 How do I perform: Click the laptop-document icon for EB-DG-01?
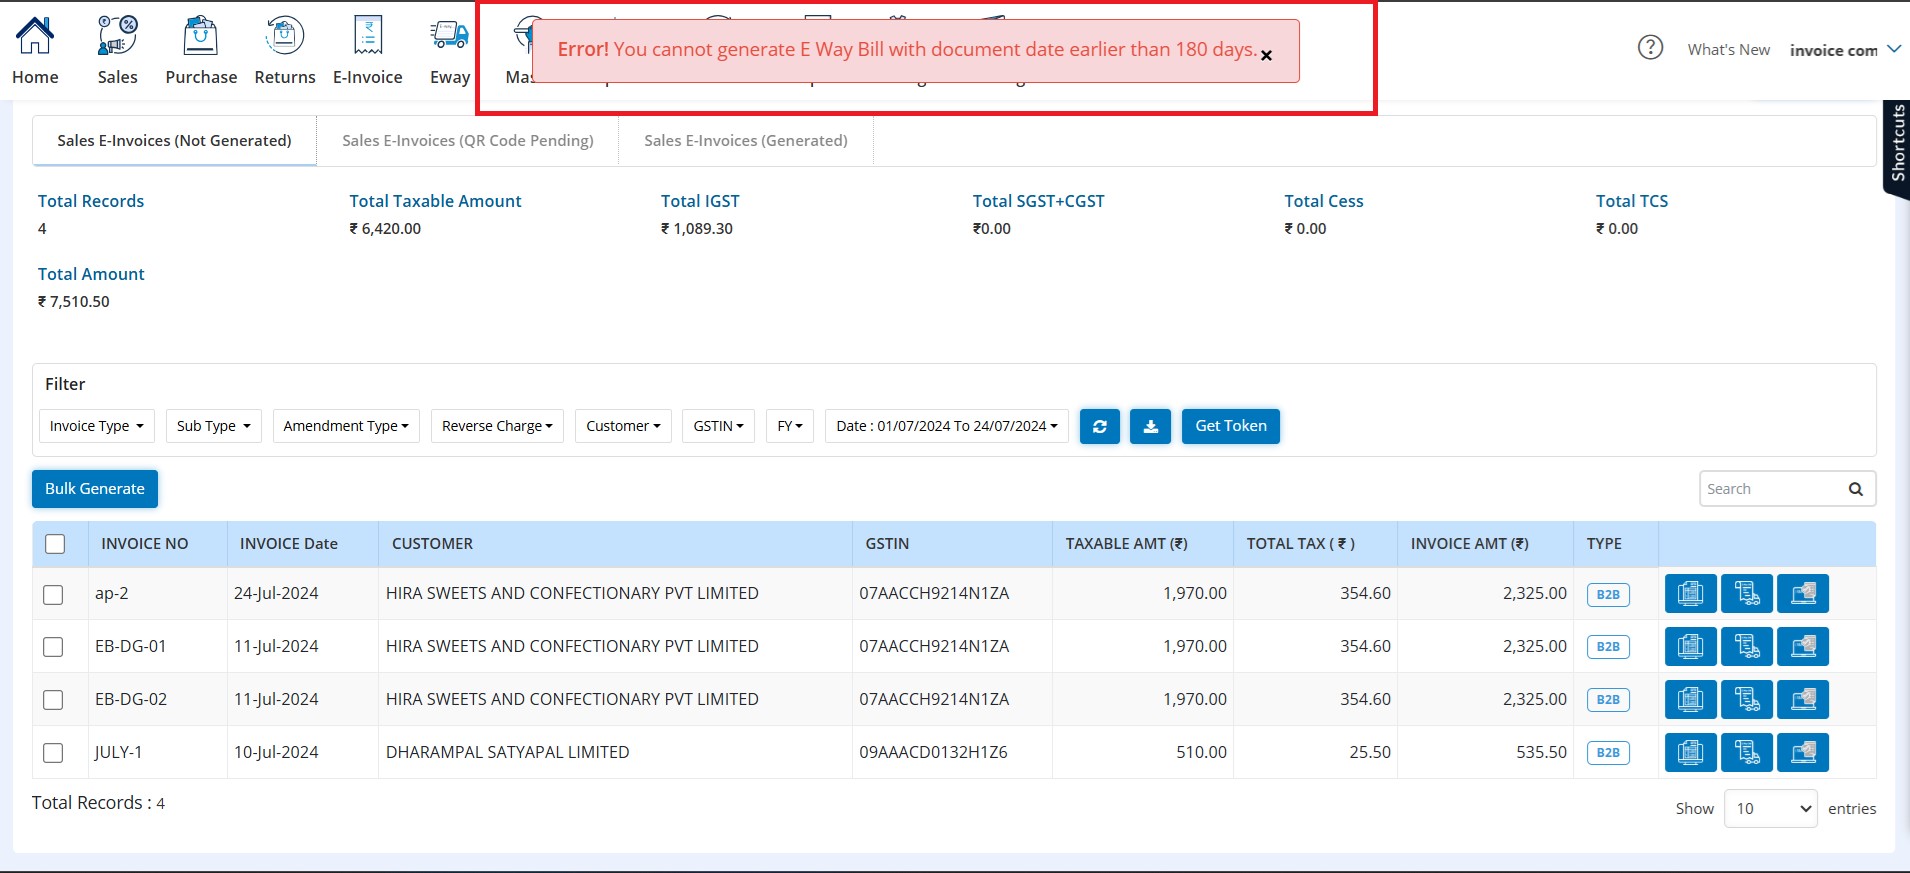(x=1803, y=646)
